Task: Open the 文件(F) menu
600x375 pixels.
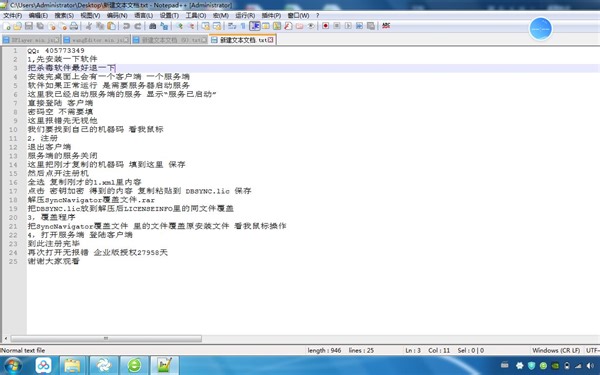Action: (x=12, y=15)
